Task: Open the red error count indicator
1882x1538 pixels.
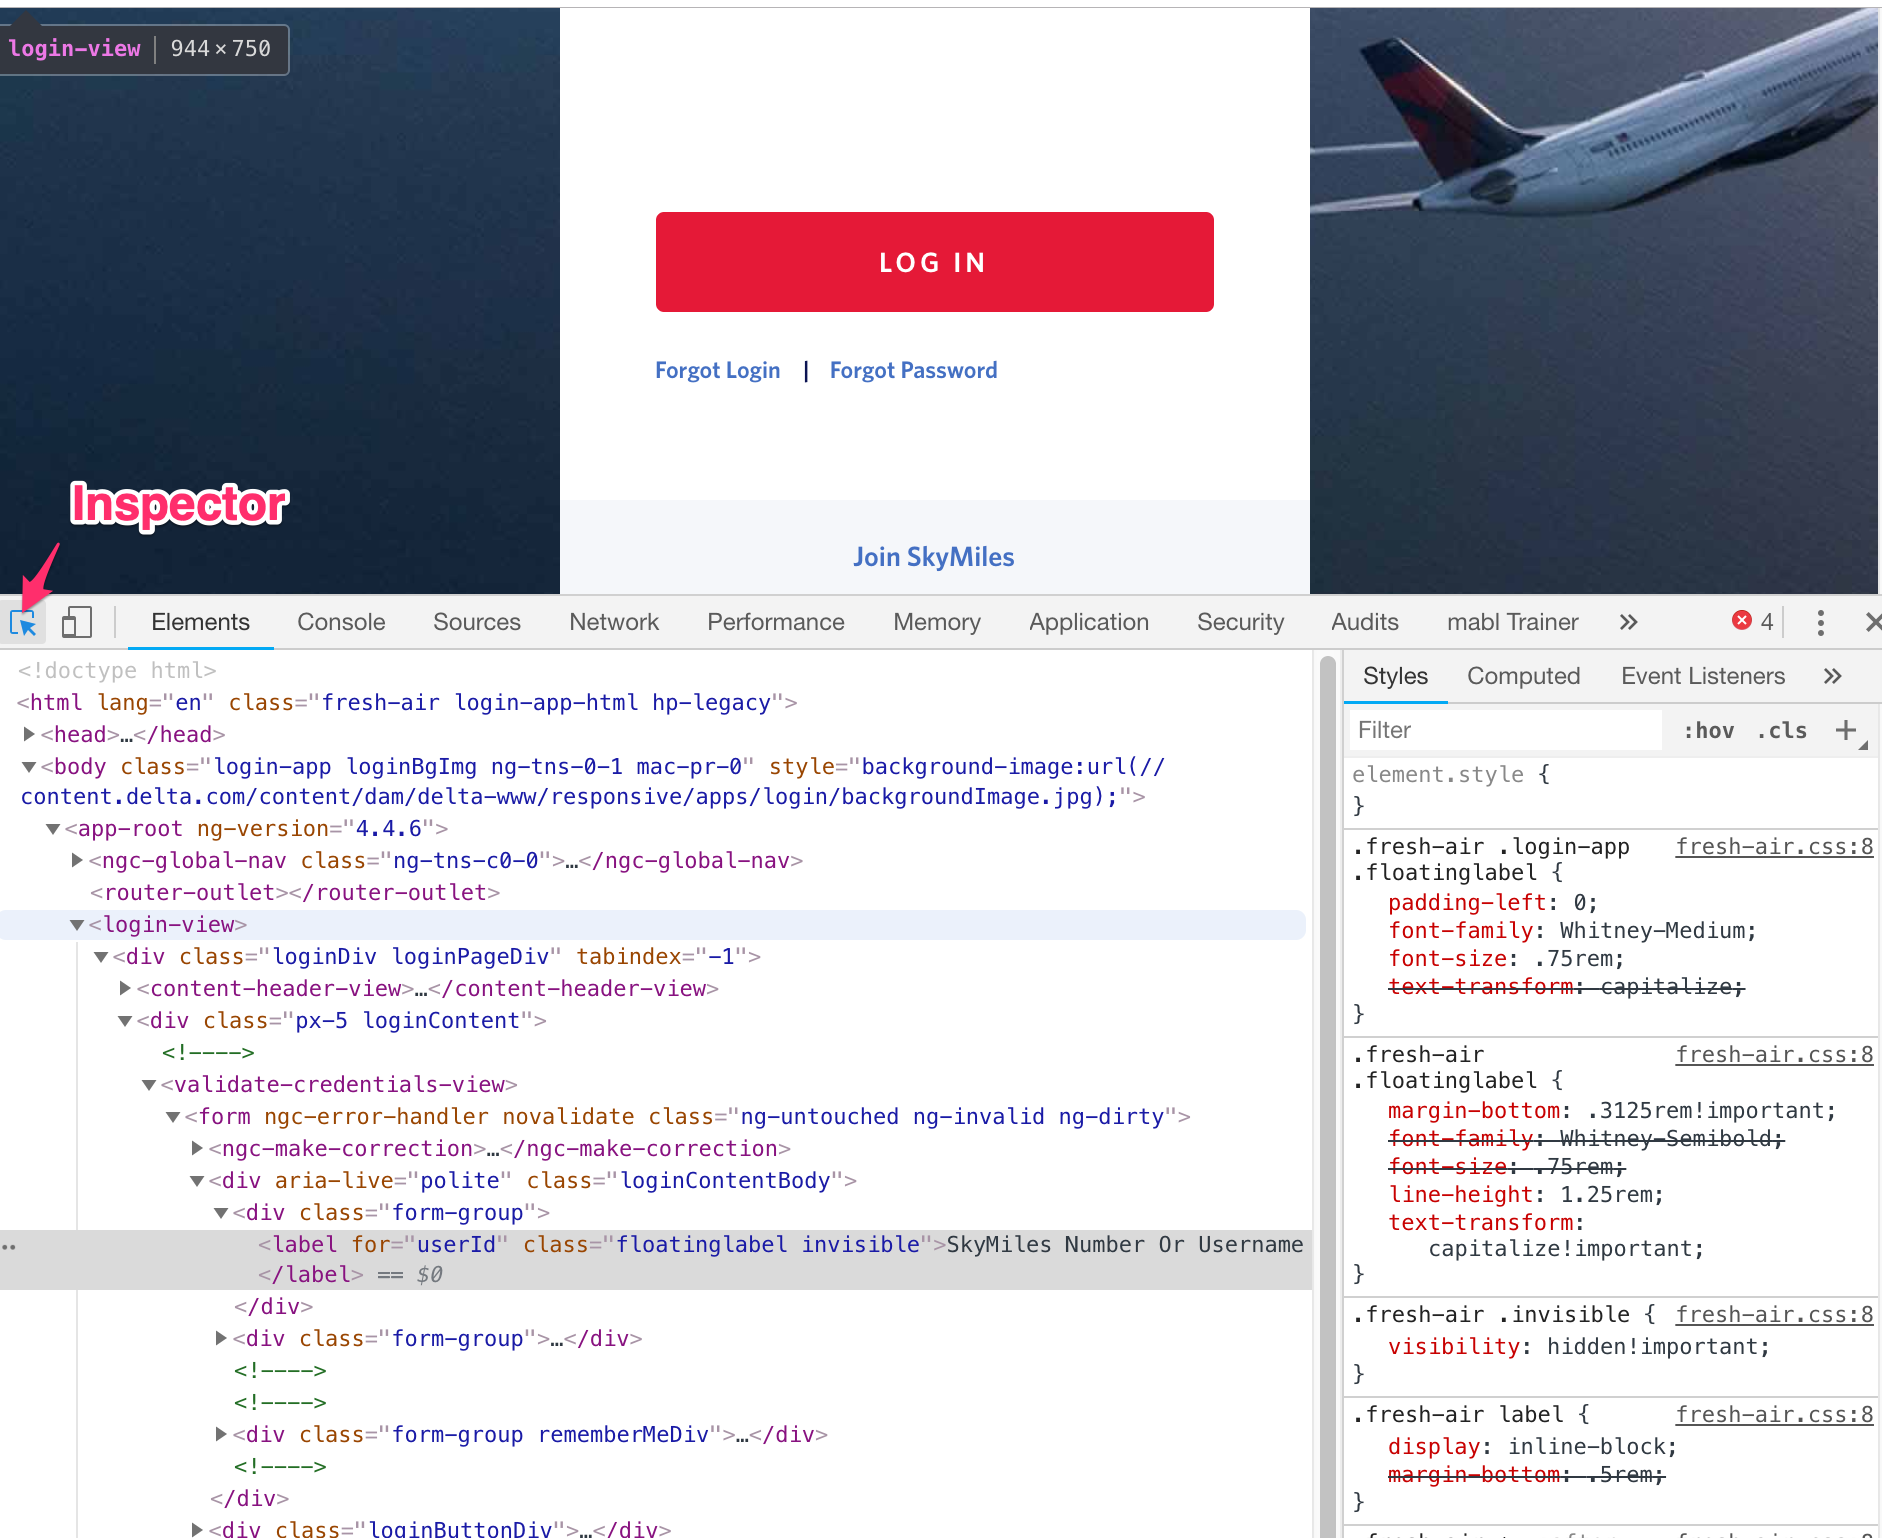Action: [x=1752, y=621]
